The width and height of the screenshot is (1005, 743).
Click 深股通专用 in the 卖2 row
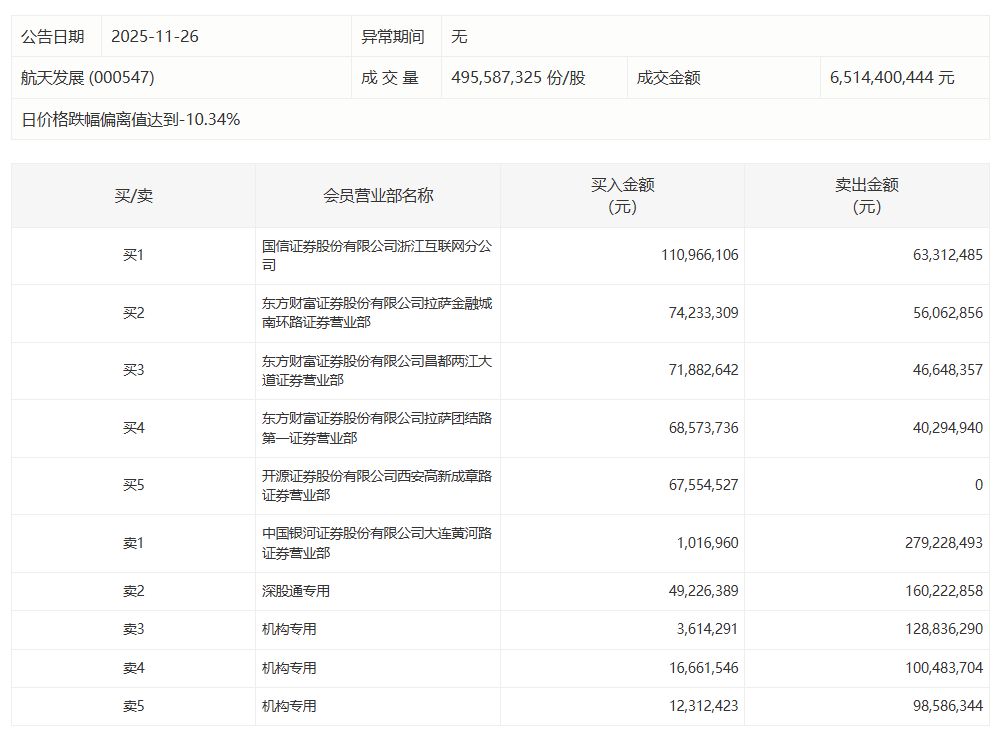[296, 591]
